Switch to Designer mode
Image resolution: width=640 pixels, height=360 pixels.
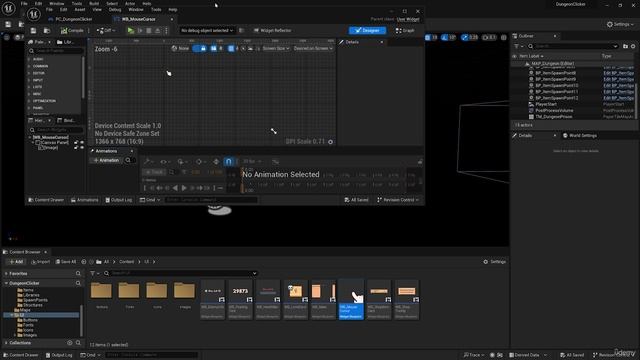point(367,30)
